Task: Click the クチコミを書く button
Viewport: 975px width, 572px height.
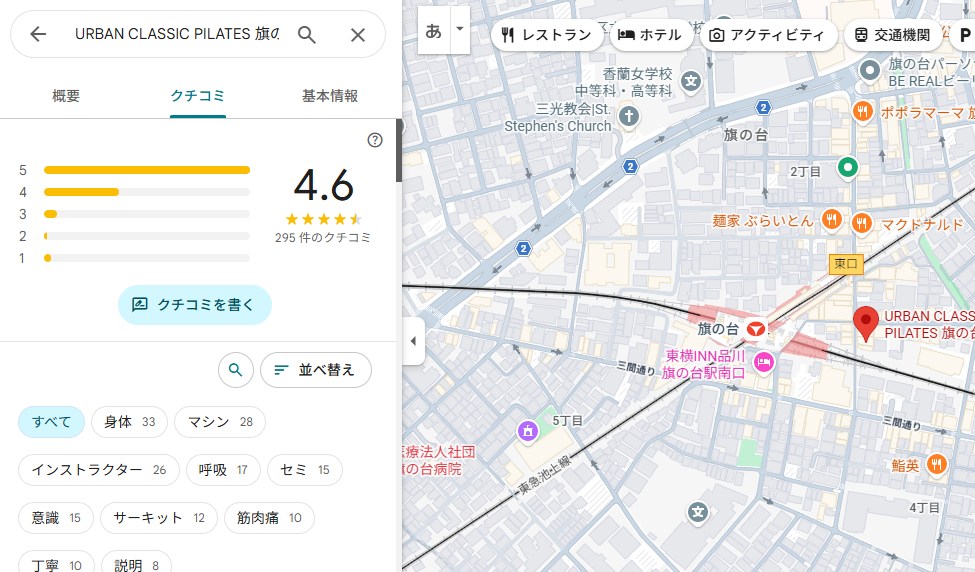Action: [194, 305]
